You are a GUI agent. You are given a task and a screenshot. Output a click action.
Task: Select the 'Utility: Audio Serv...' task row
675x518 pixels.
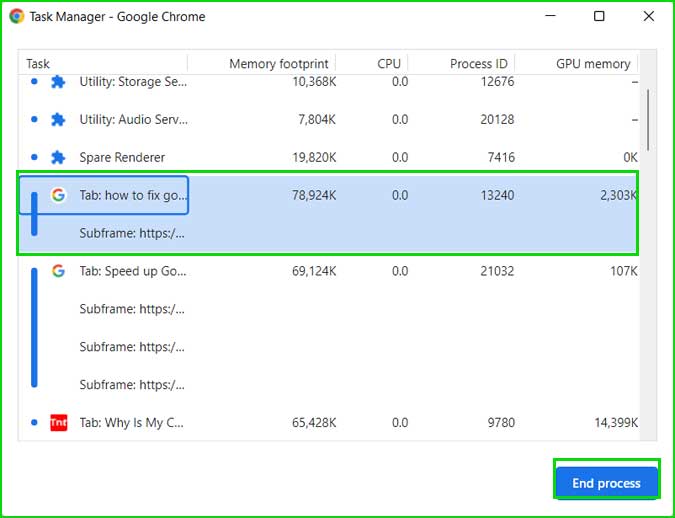coord(328,119)
